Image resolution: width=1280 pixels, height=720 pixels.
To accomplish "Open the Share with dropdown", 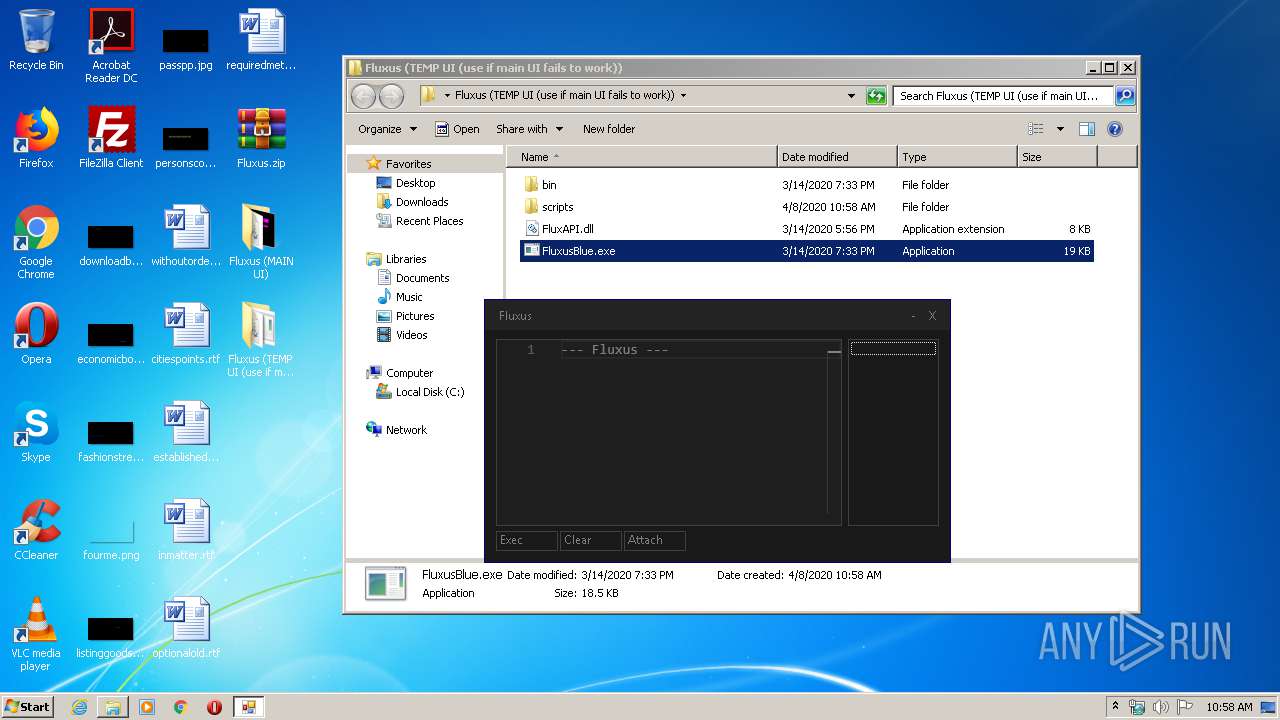I will [x=530, y=129].
